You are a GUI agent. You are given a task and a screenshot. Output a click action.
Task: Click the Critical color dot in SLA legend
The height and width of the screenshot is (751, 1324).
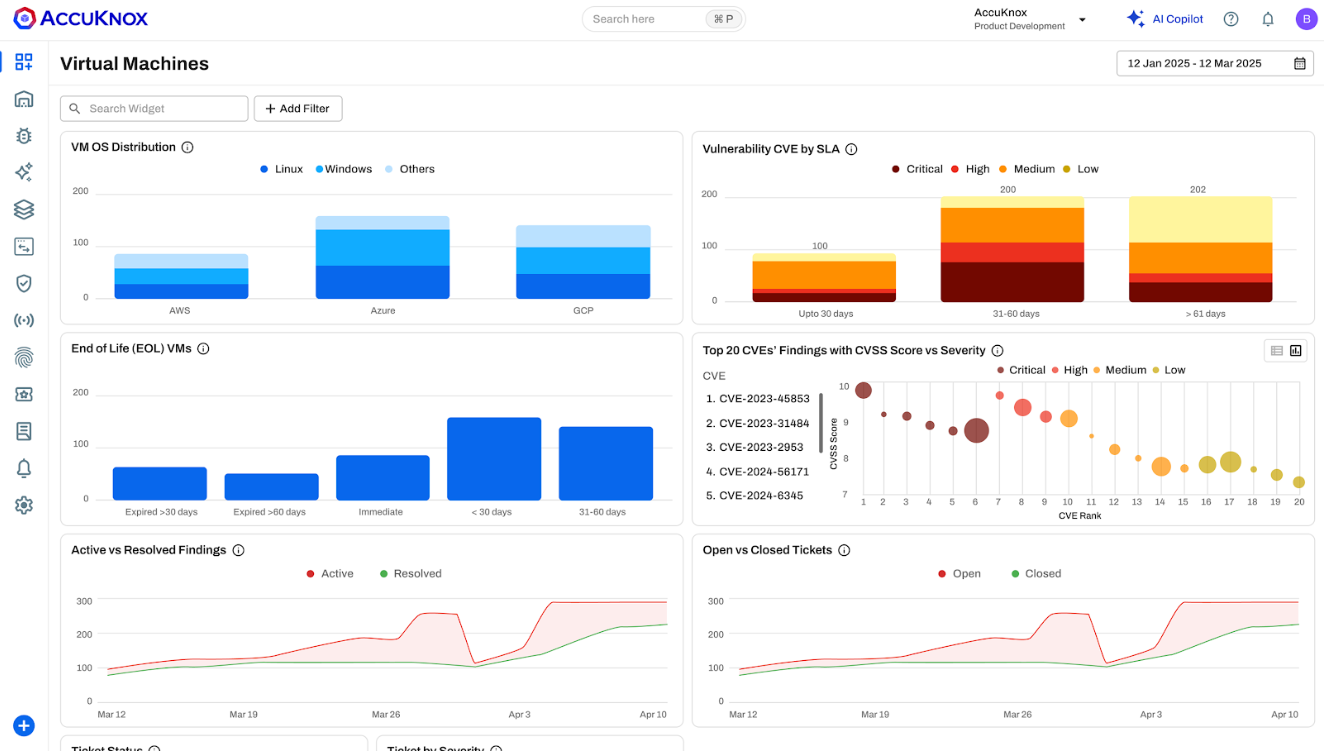point(896,169)
